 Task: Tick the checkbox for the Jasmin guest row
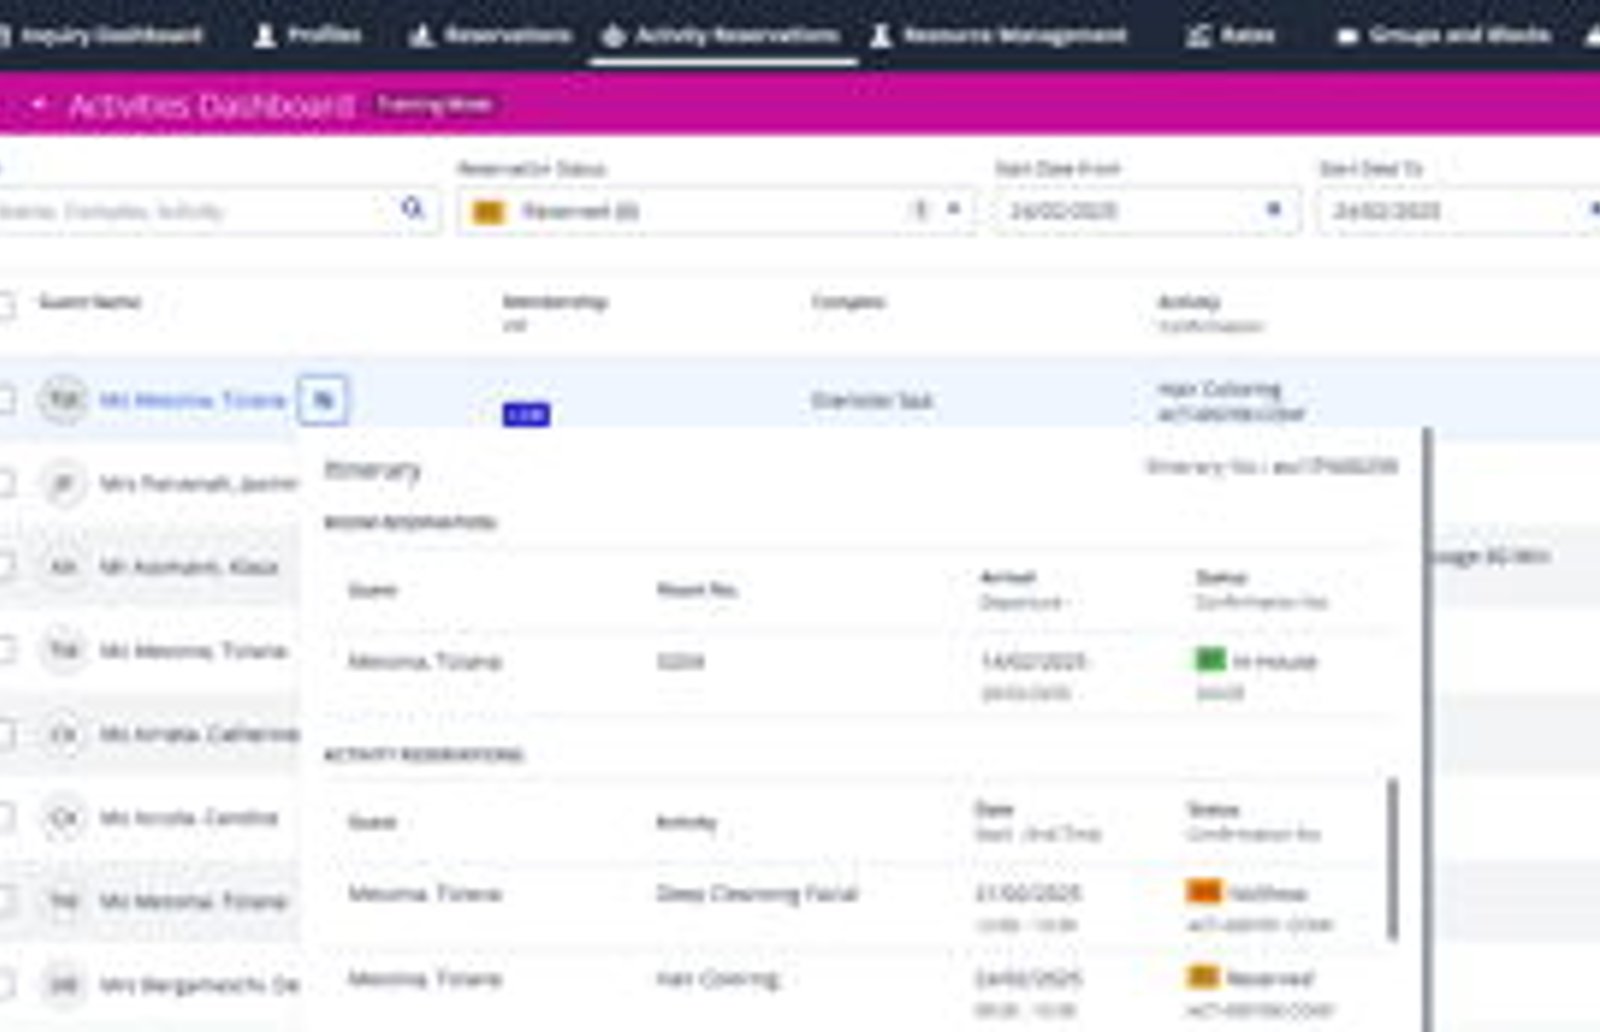click(x=6, y=485)
